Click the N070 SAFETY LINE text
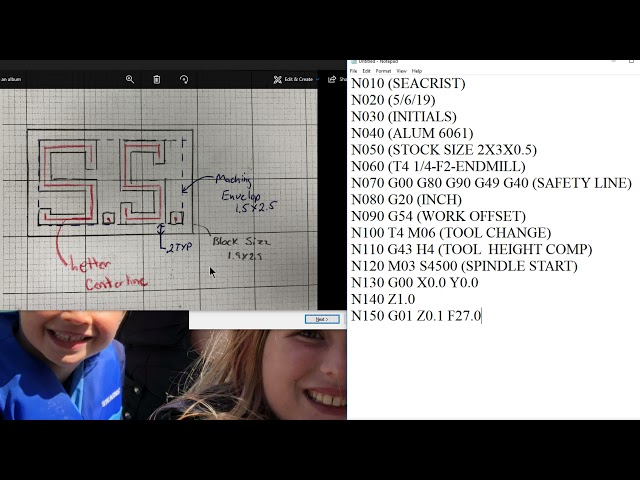 [491, 183]
